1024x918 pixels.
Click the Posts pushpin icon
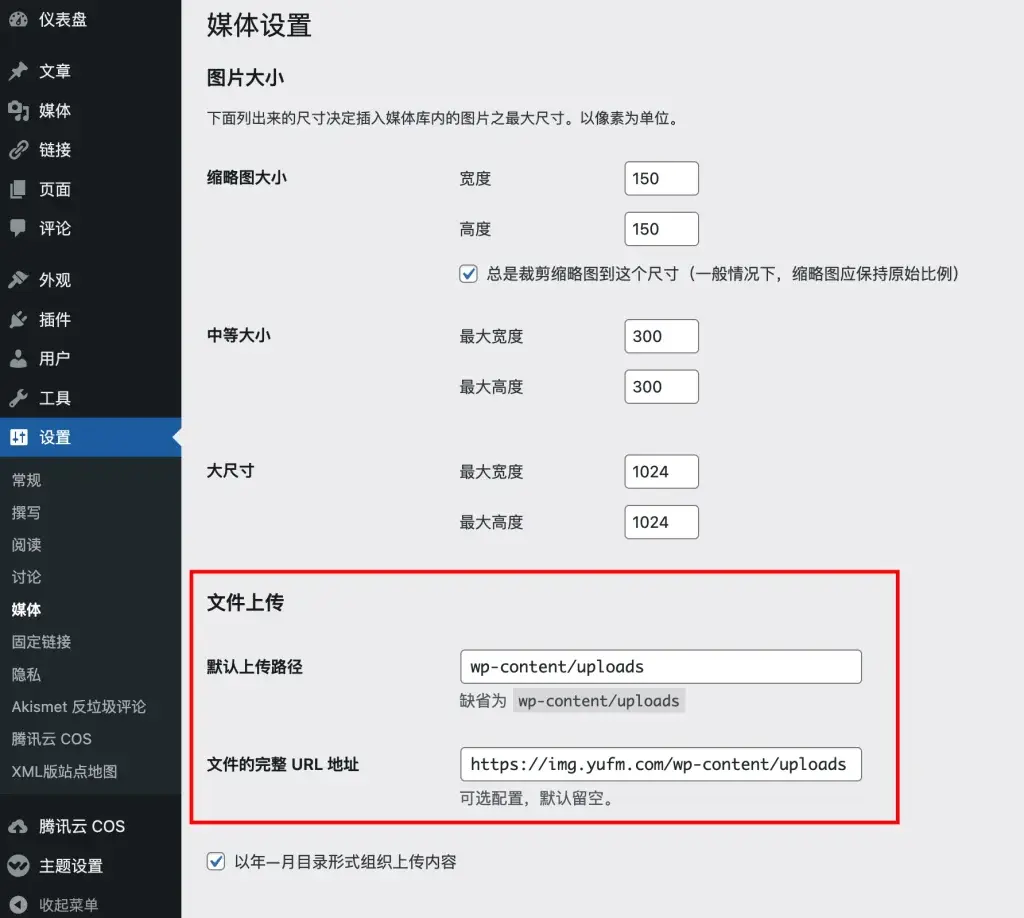point(18,71)
